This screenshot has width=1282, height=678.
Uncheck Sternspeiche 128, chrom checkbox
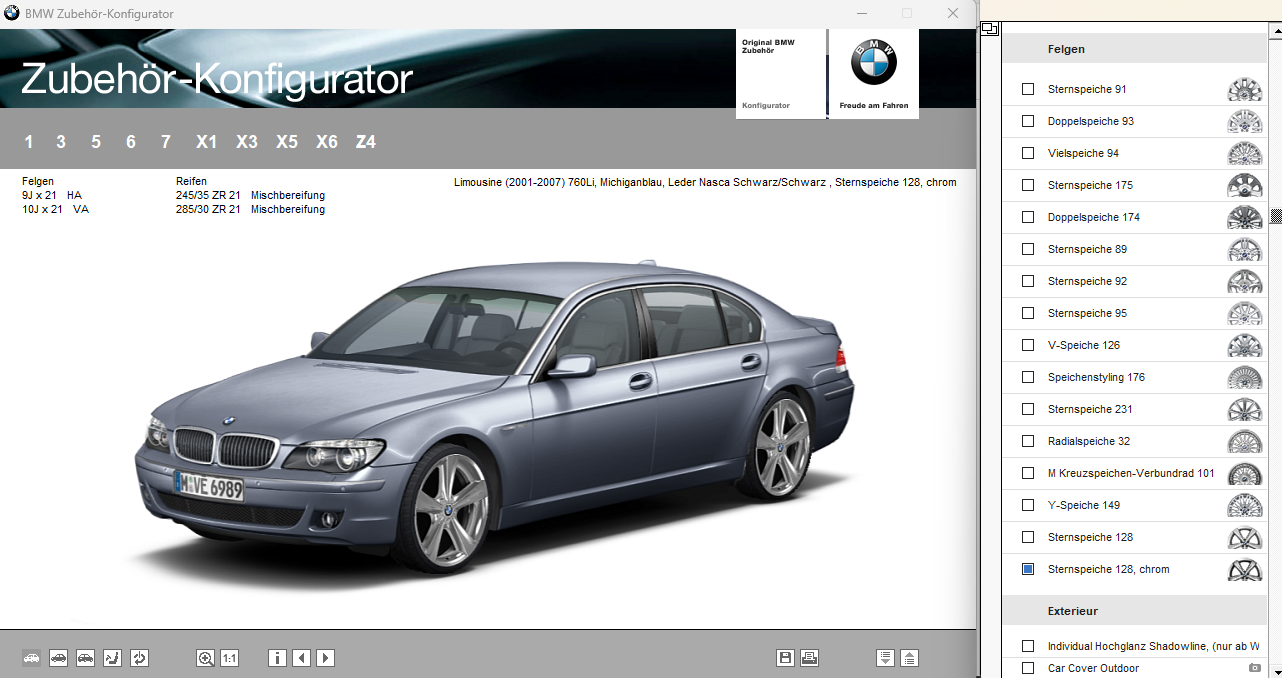click(1028, 569)
